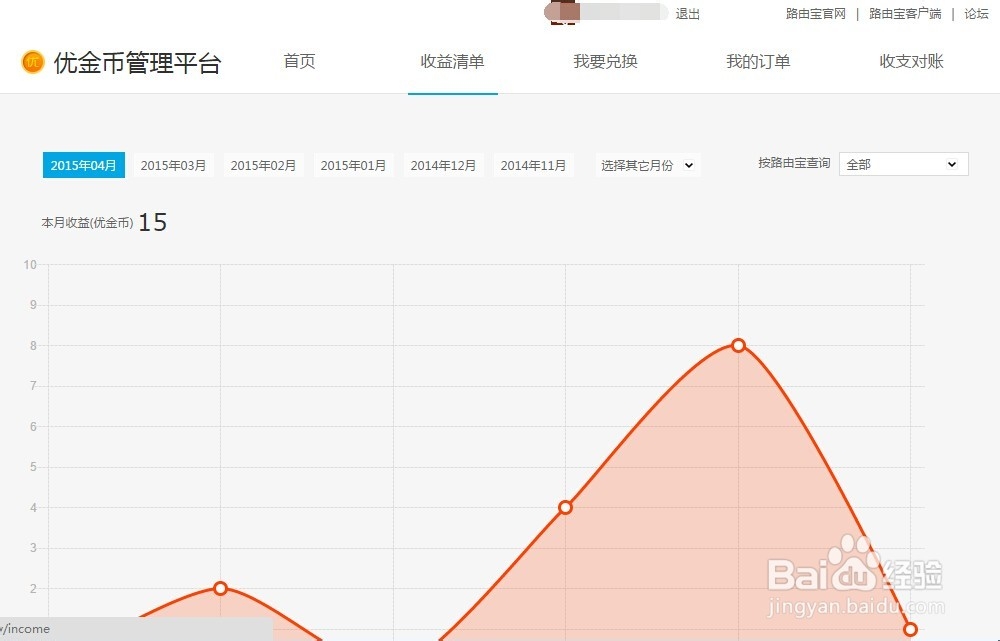Screen dimensions: 1000x641
Task: Pick the 2014年12月 month button
Action: pyautogui.click(x=443, y=165)
